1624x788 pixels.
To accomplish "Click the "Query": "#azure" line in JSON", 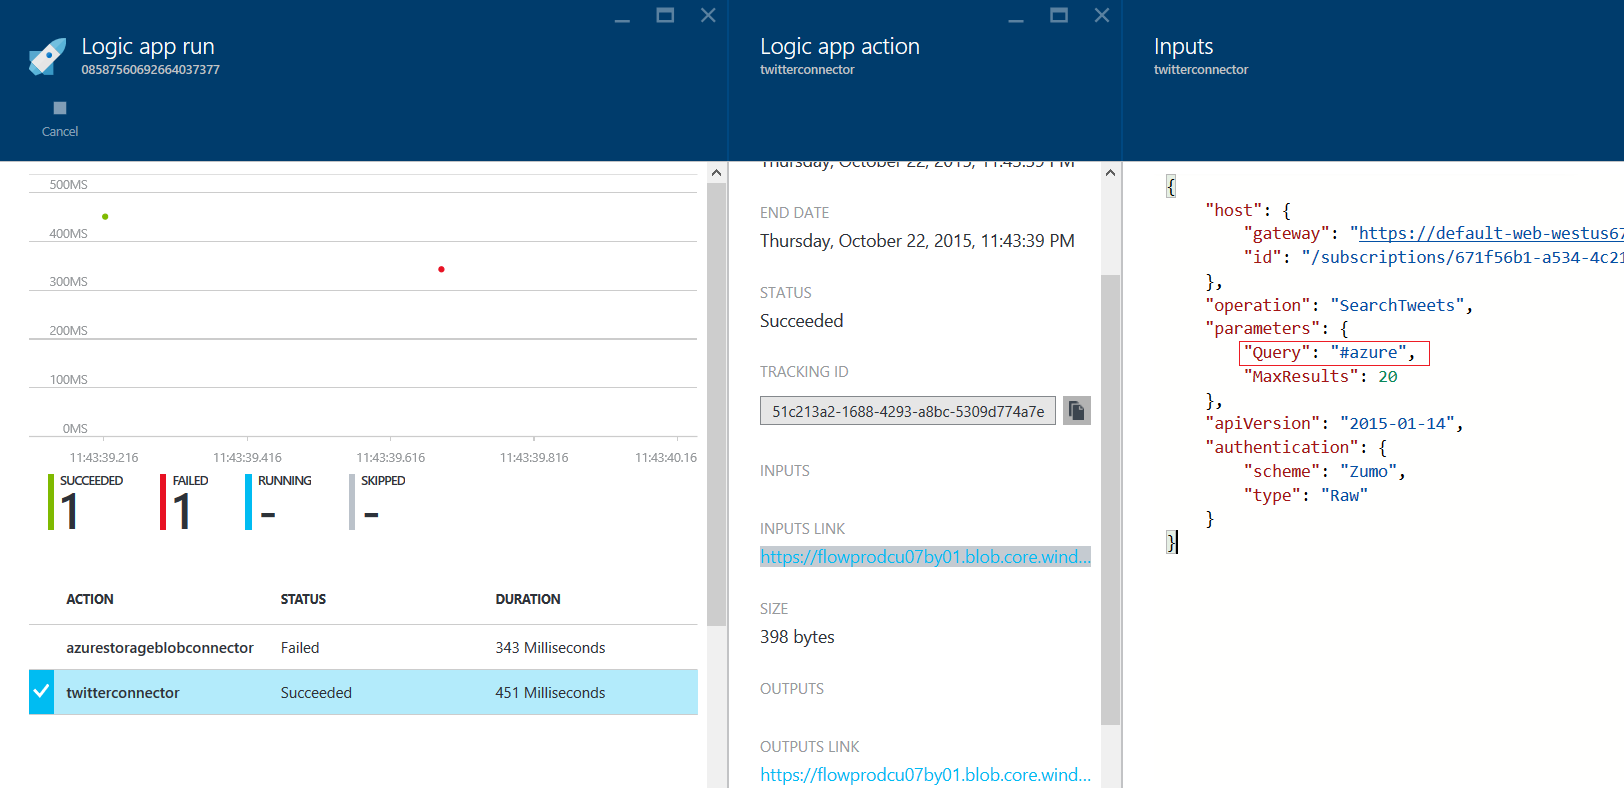I will (x=1334, y=353).
